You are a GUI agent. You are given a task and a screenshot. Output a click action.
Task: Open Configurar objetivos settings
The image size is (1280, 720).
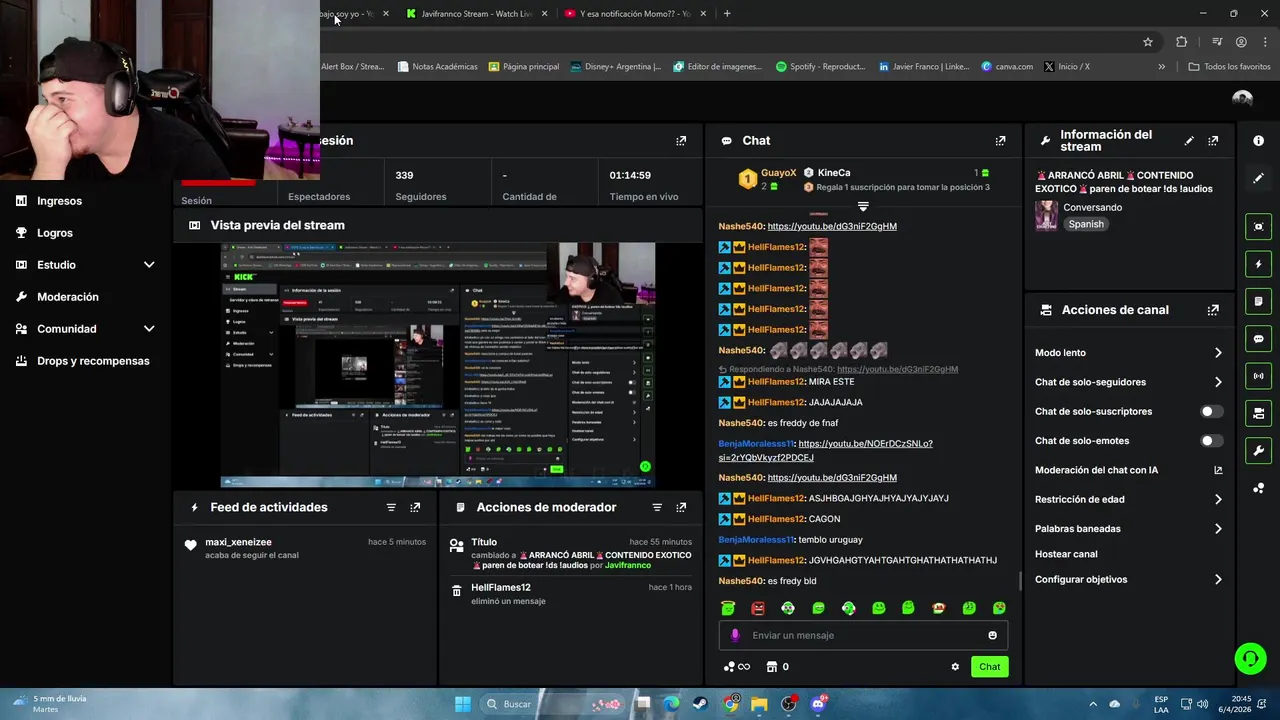pos(1129,580)
